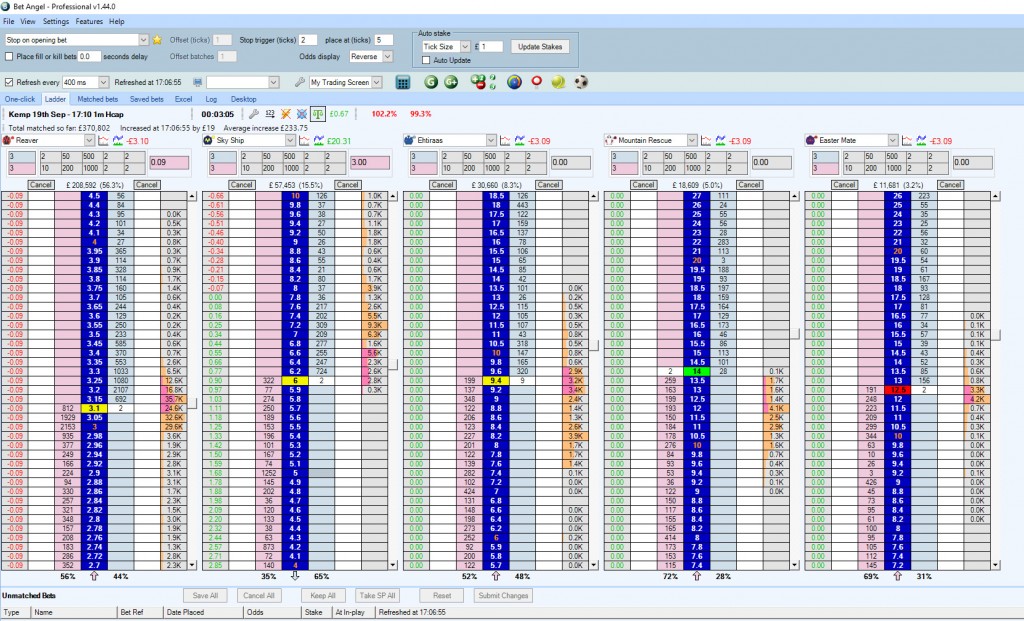Click the Auto stake £ amount field

coord(492,46)
